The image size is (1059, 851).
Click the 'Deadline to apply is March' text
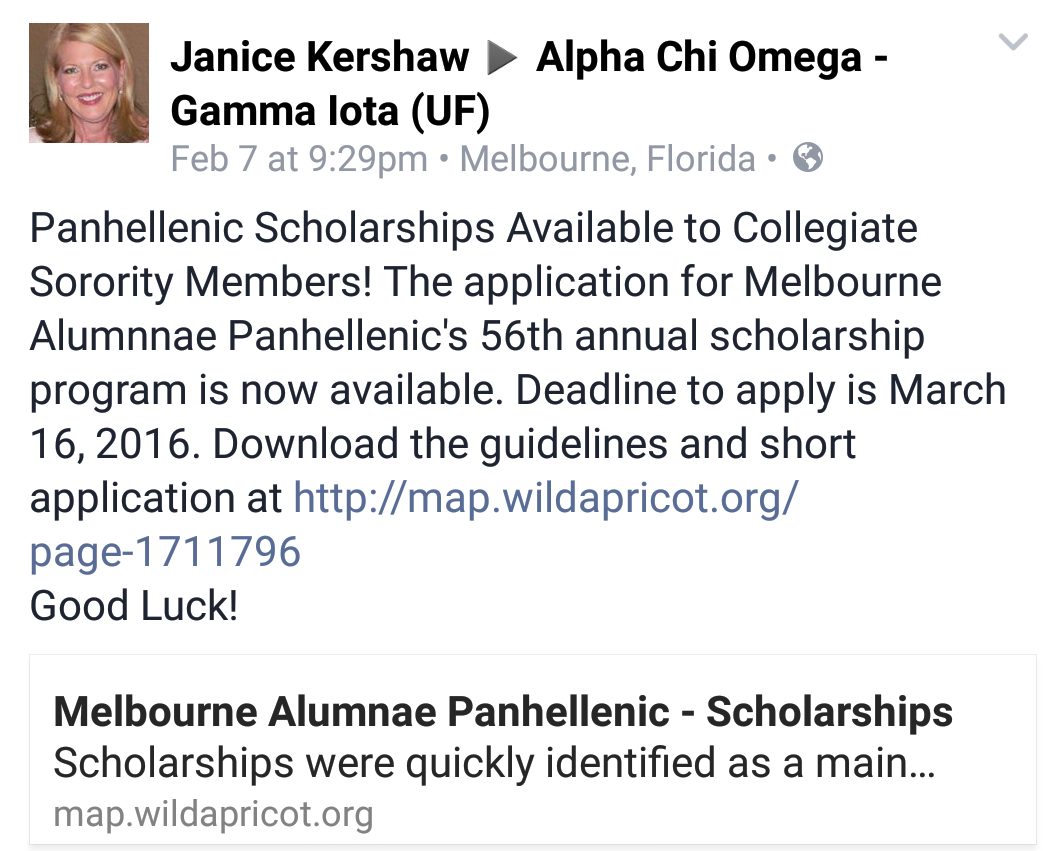pos(760,389)
